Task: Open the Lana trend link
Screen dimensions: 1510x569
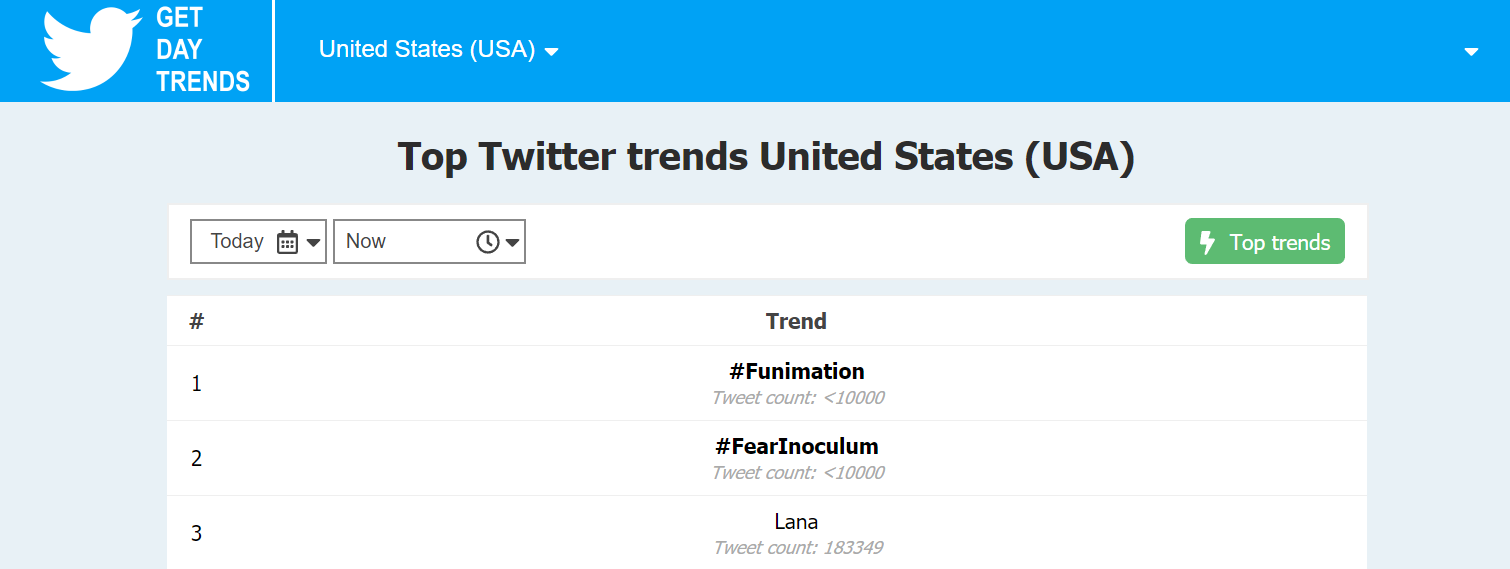Action: pos(796,521)
